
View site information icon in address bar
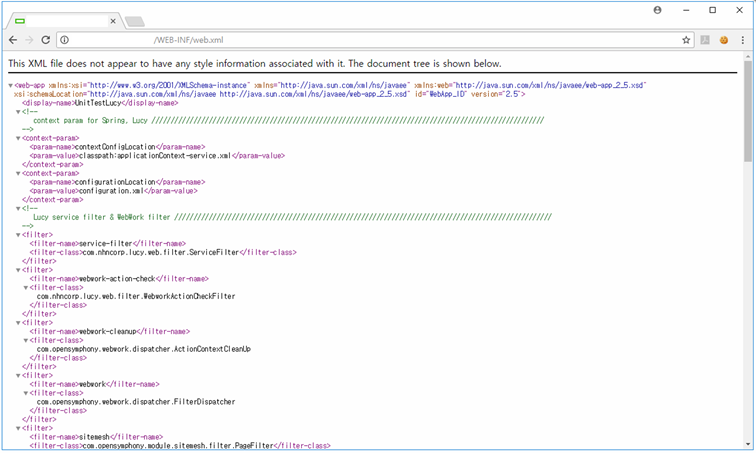(65, 40)
